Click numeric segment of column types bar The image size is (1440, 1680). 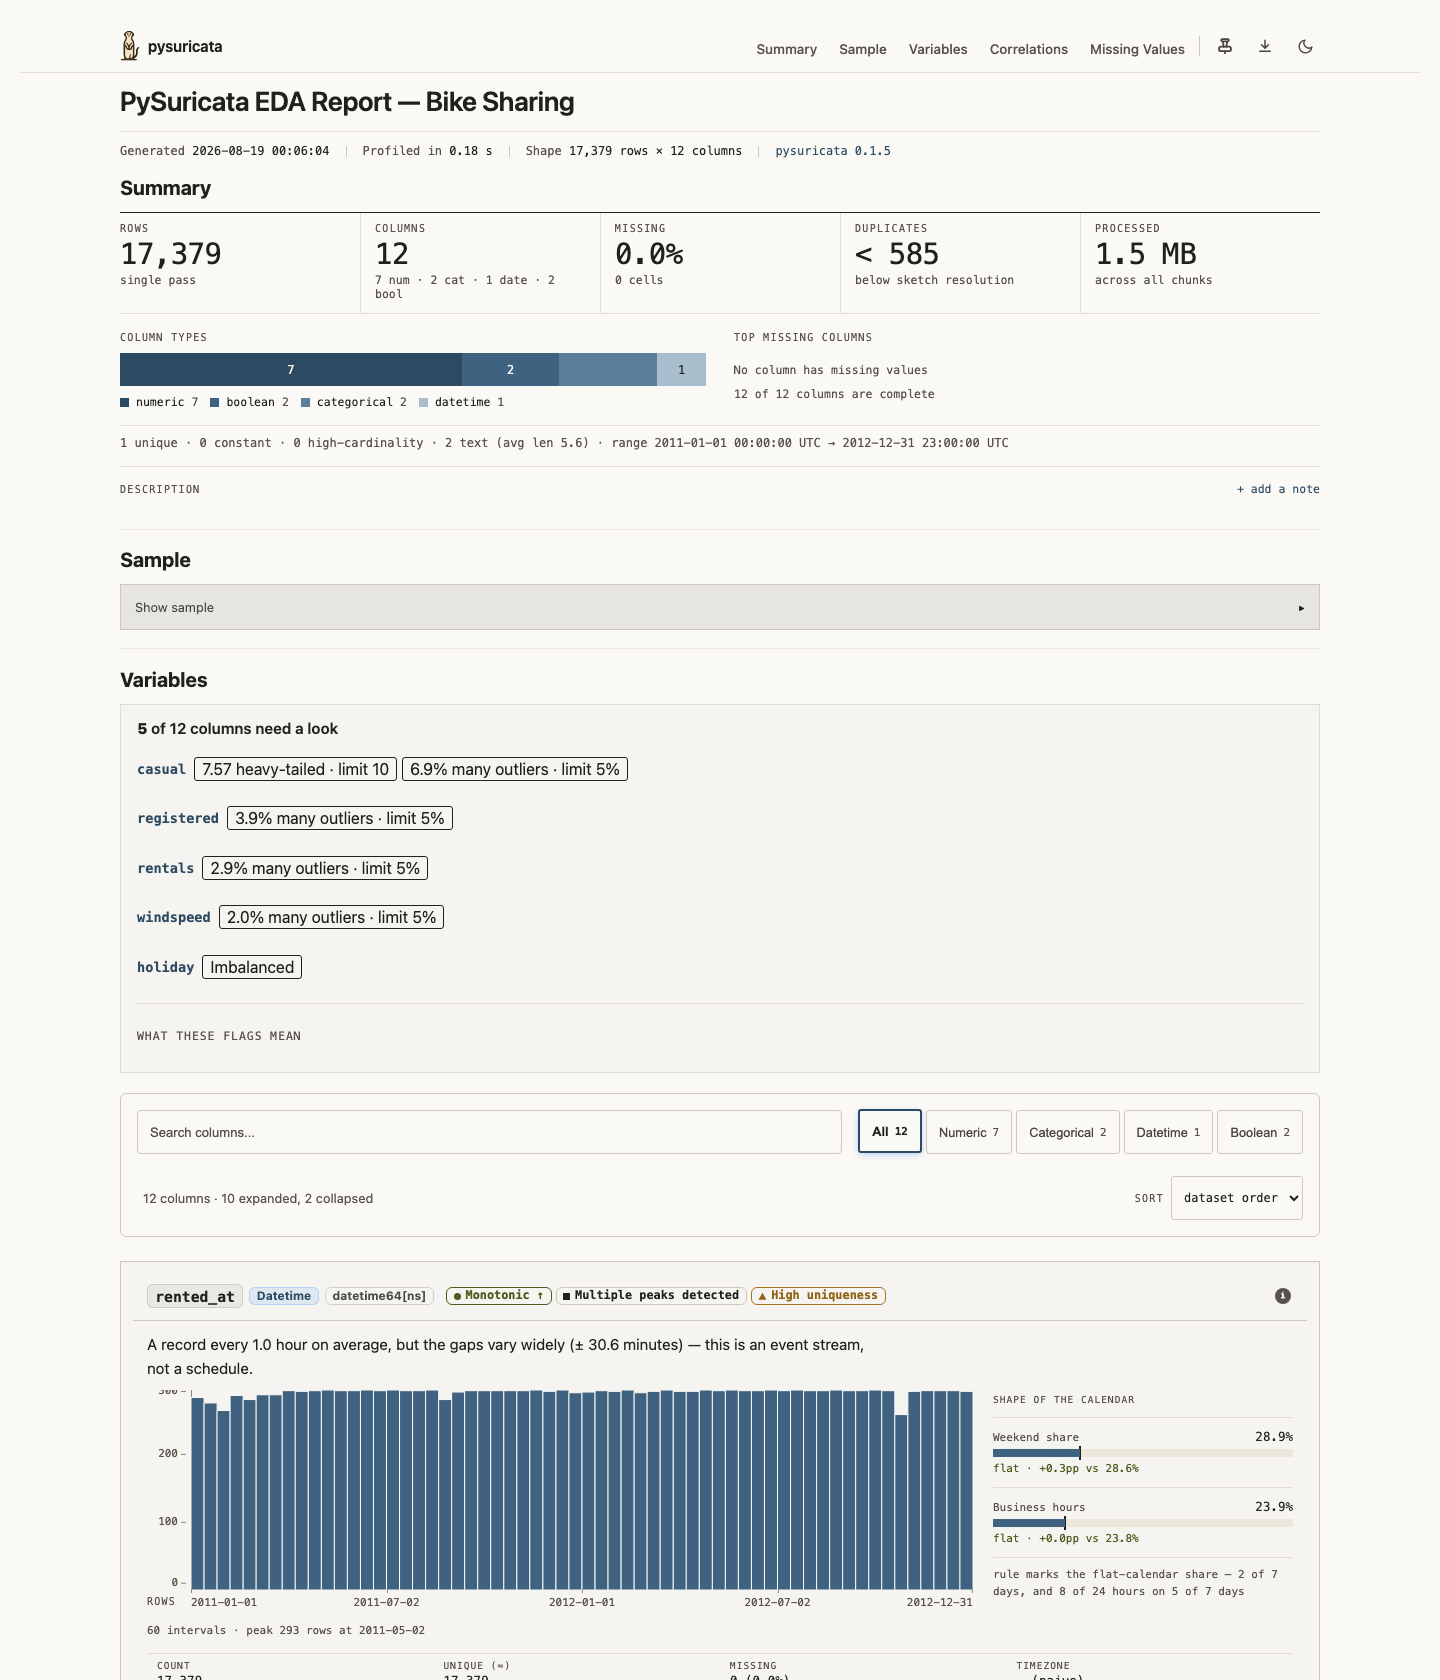291,369
